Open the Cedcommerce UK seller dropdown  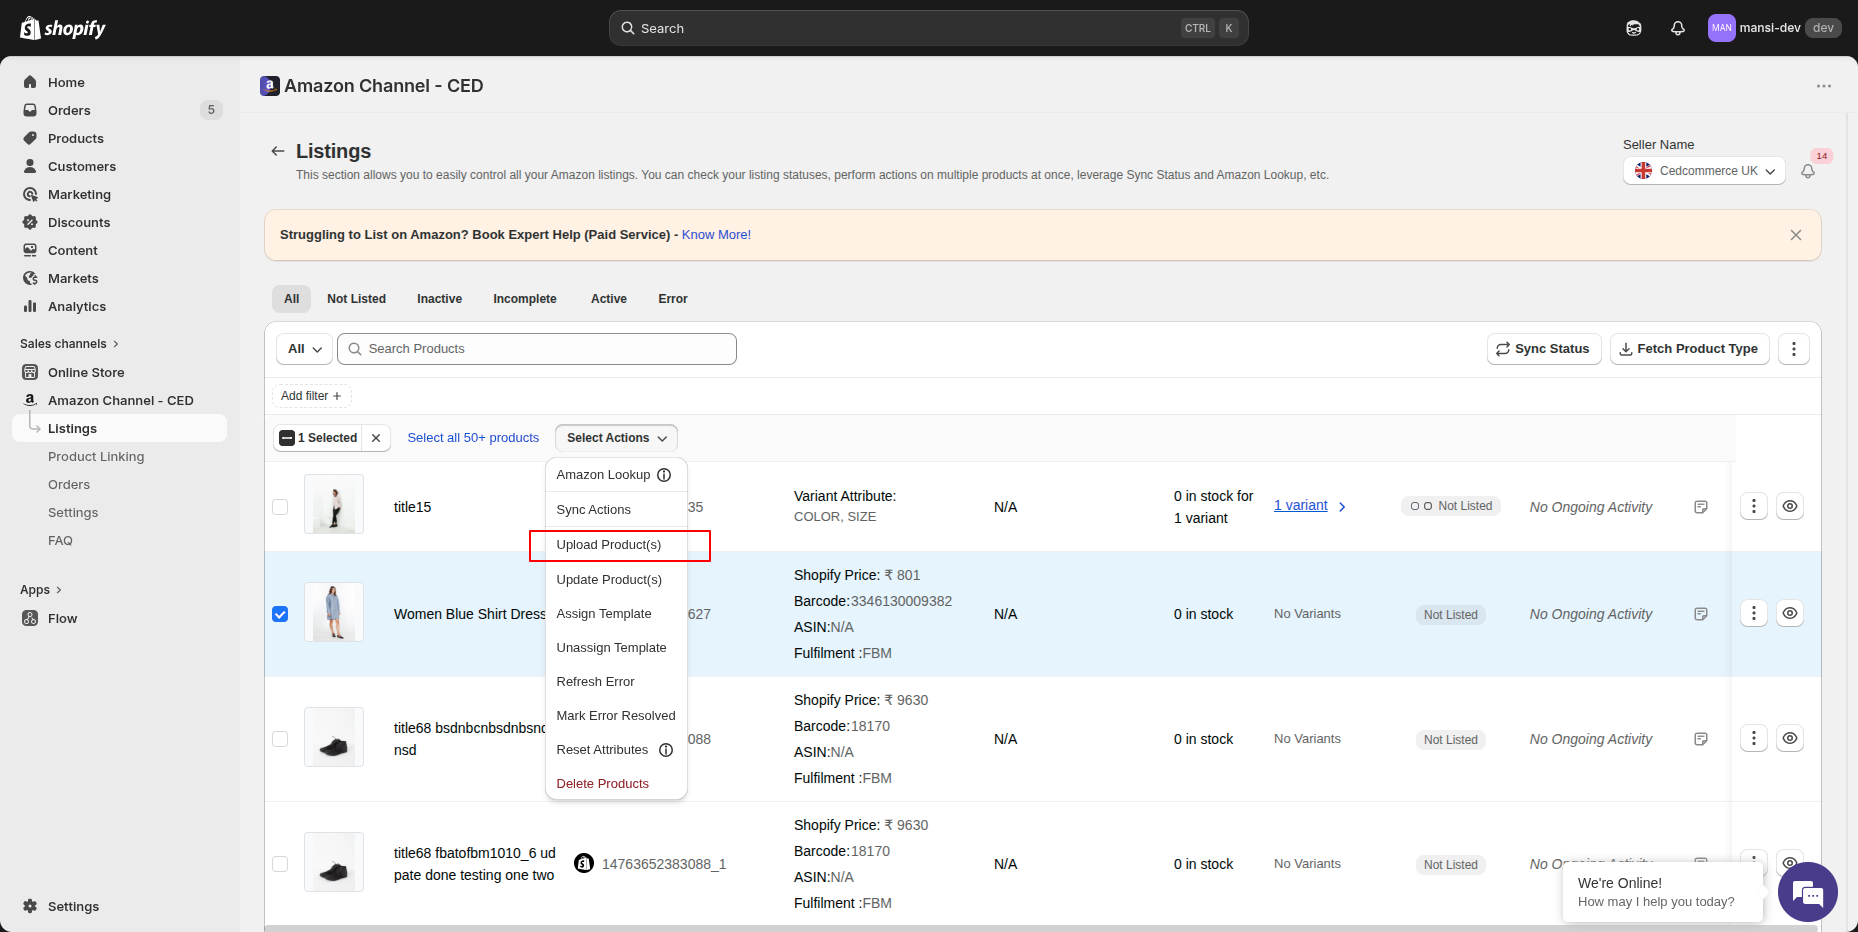pos(1704,171)
